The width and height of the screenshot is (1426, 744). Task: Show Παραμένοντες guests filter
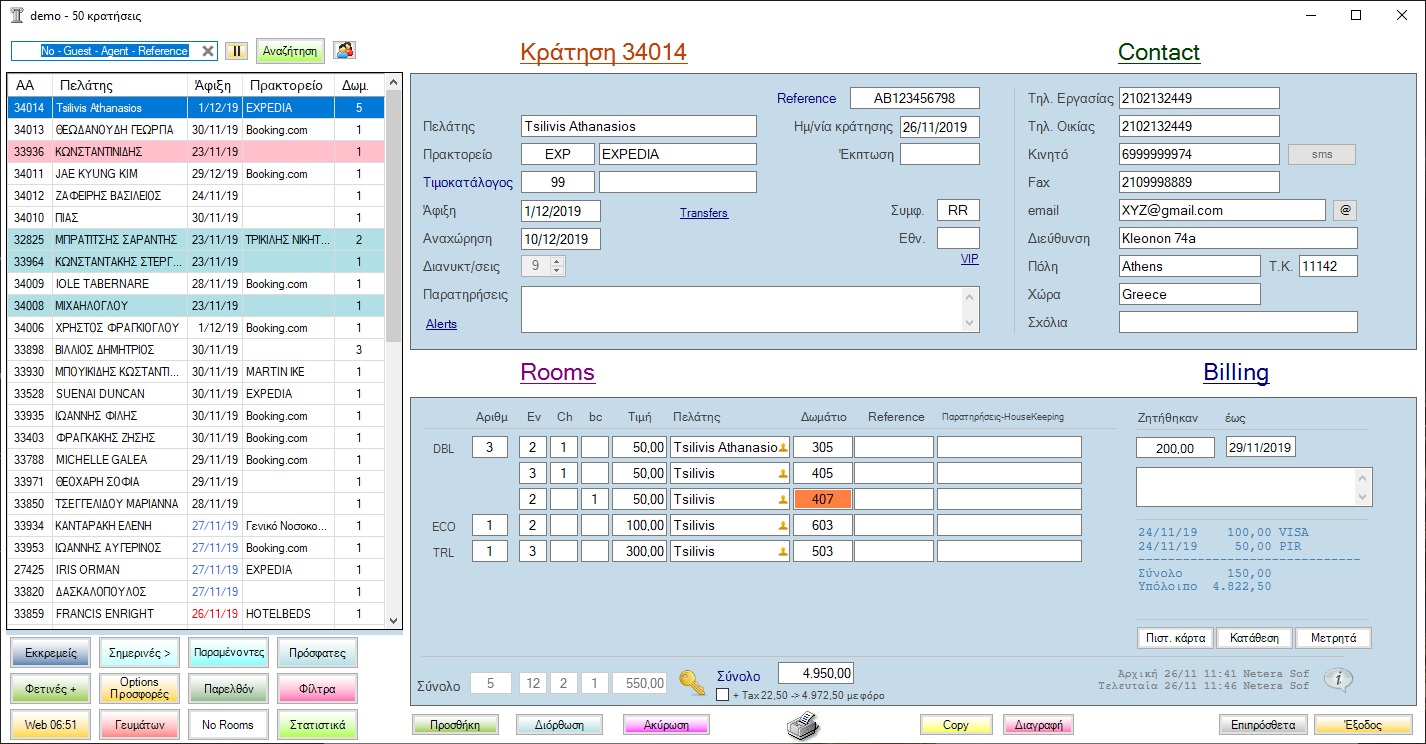point(228,653)
